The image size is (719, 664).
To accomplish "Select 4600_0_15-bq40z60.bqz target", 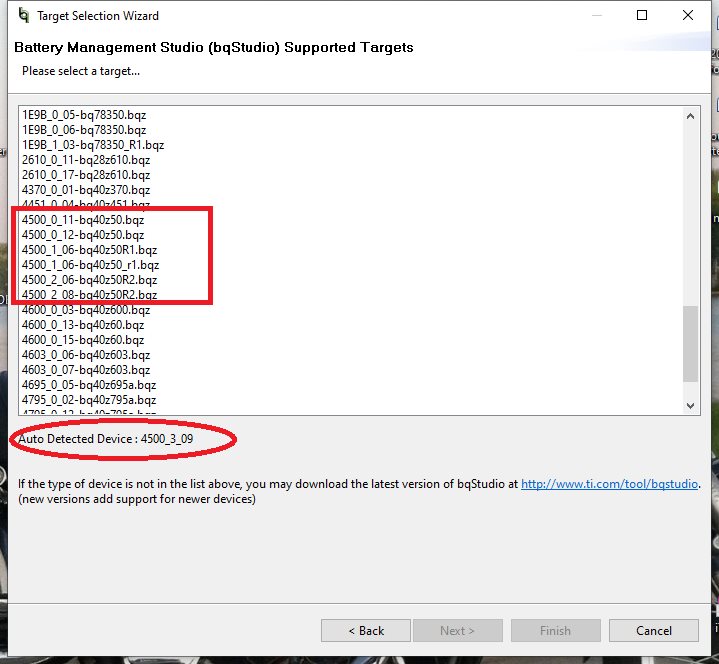I will (83, 340).
